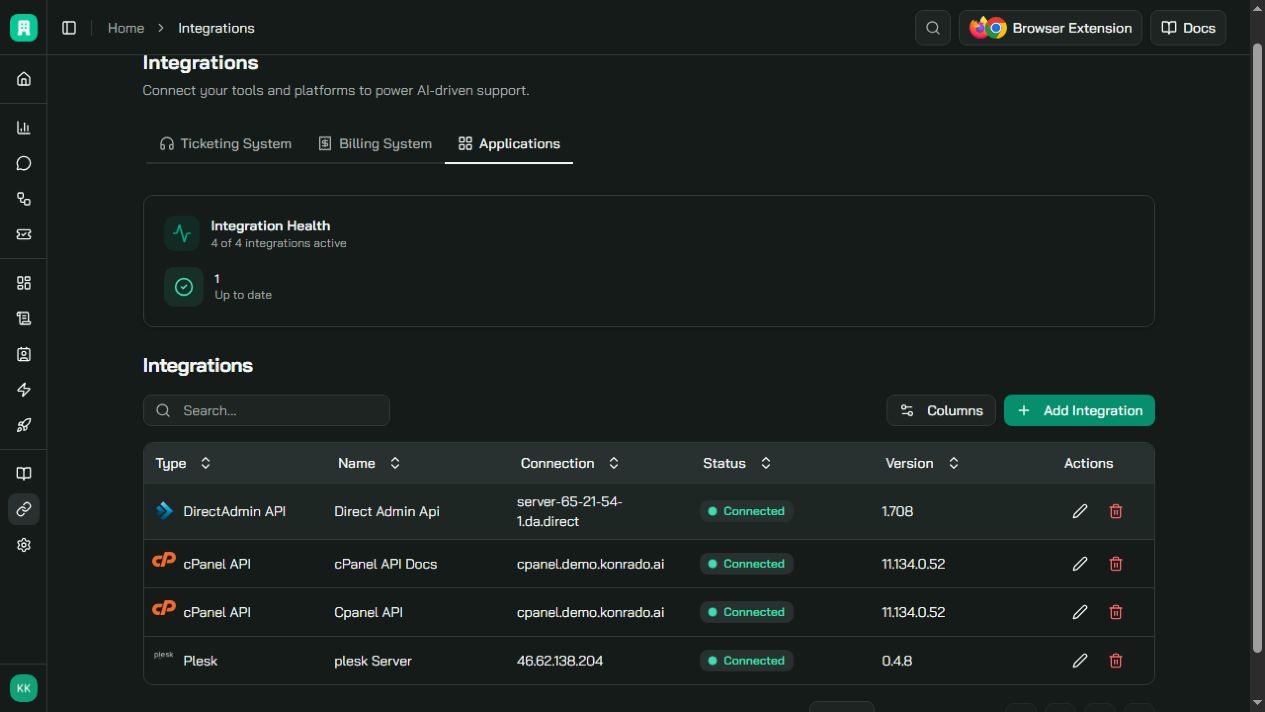Delete the Cpanel API integration row
1265x712 pixels.
[x=1116, y=612]
